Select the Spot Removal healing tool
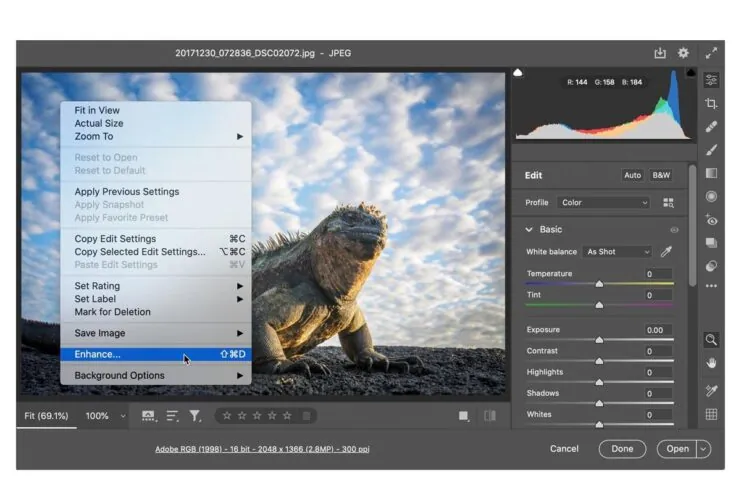The height and width of the screenshot is (486, 741). click(711, 127)
